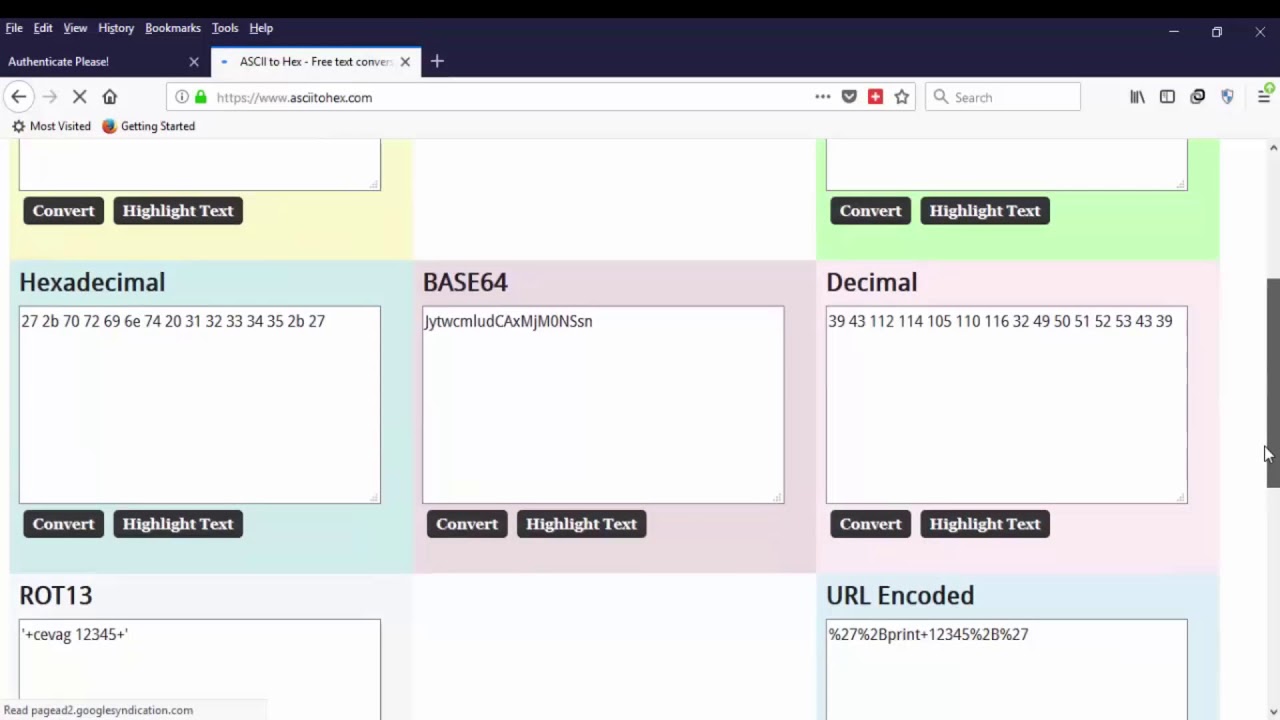
Task: Open a new tab with plus icon
Action: pos(437,61)
